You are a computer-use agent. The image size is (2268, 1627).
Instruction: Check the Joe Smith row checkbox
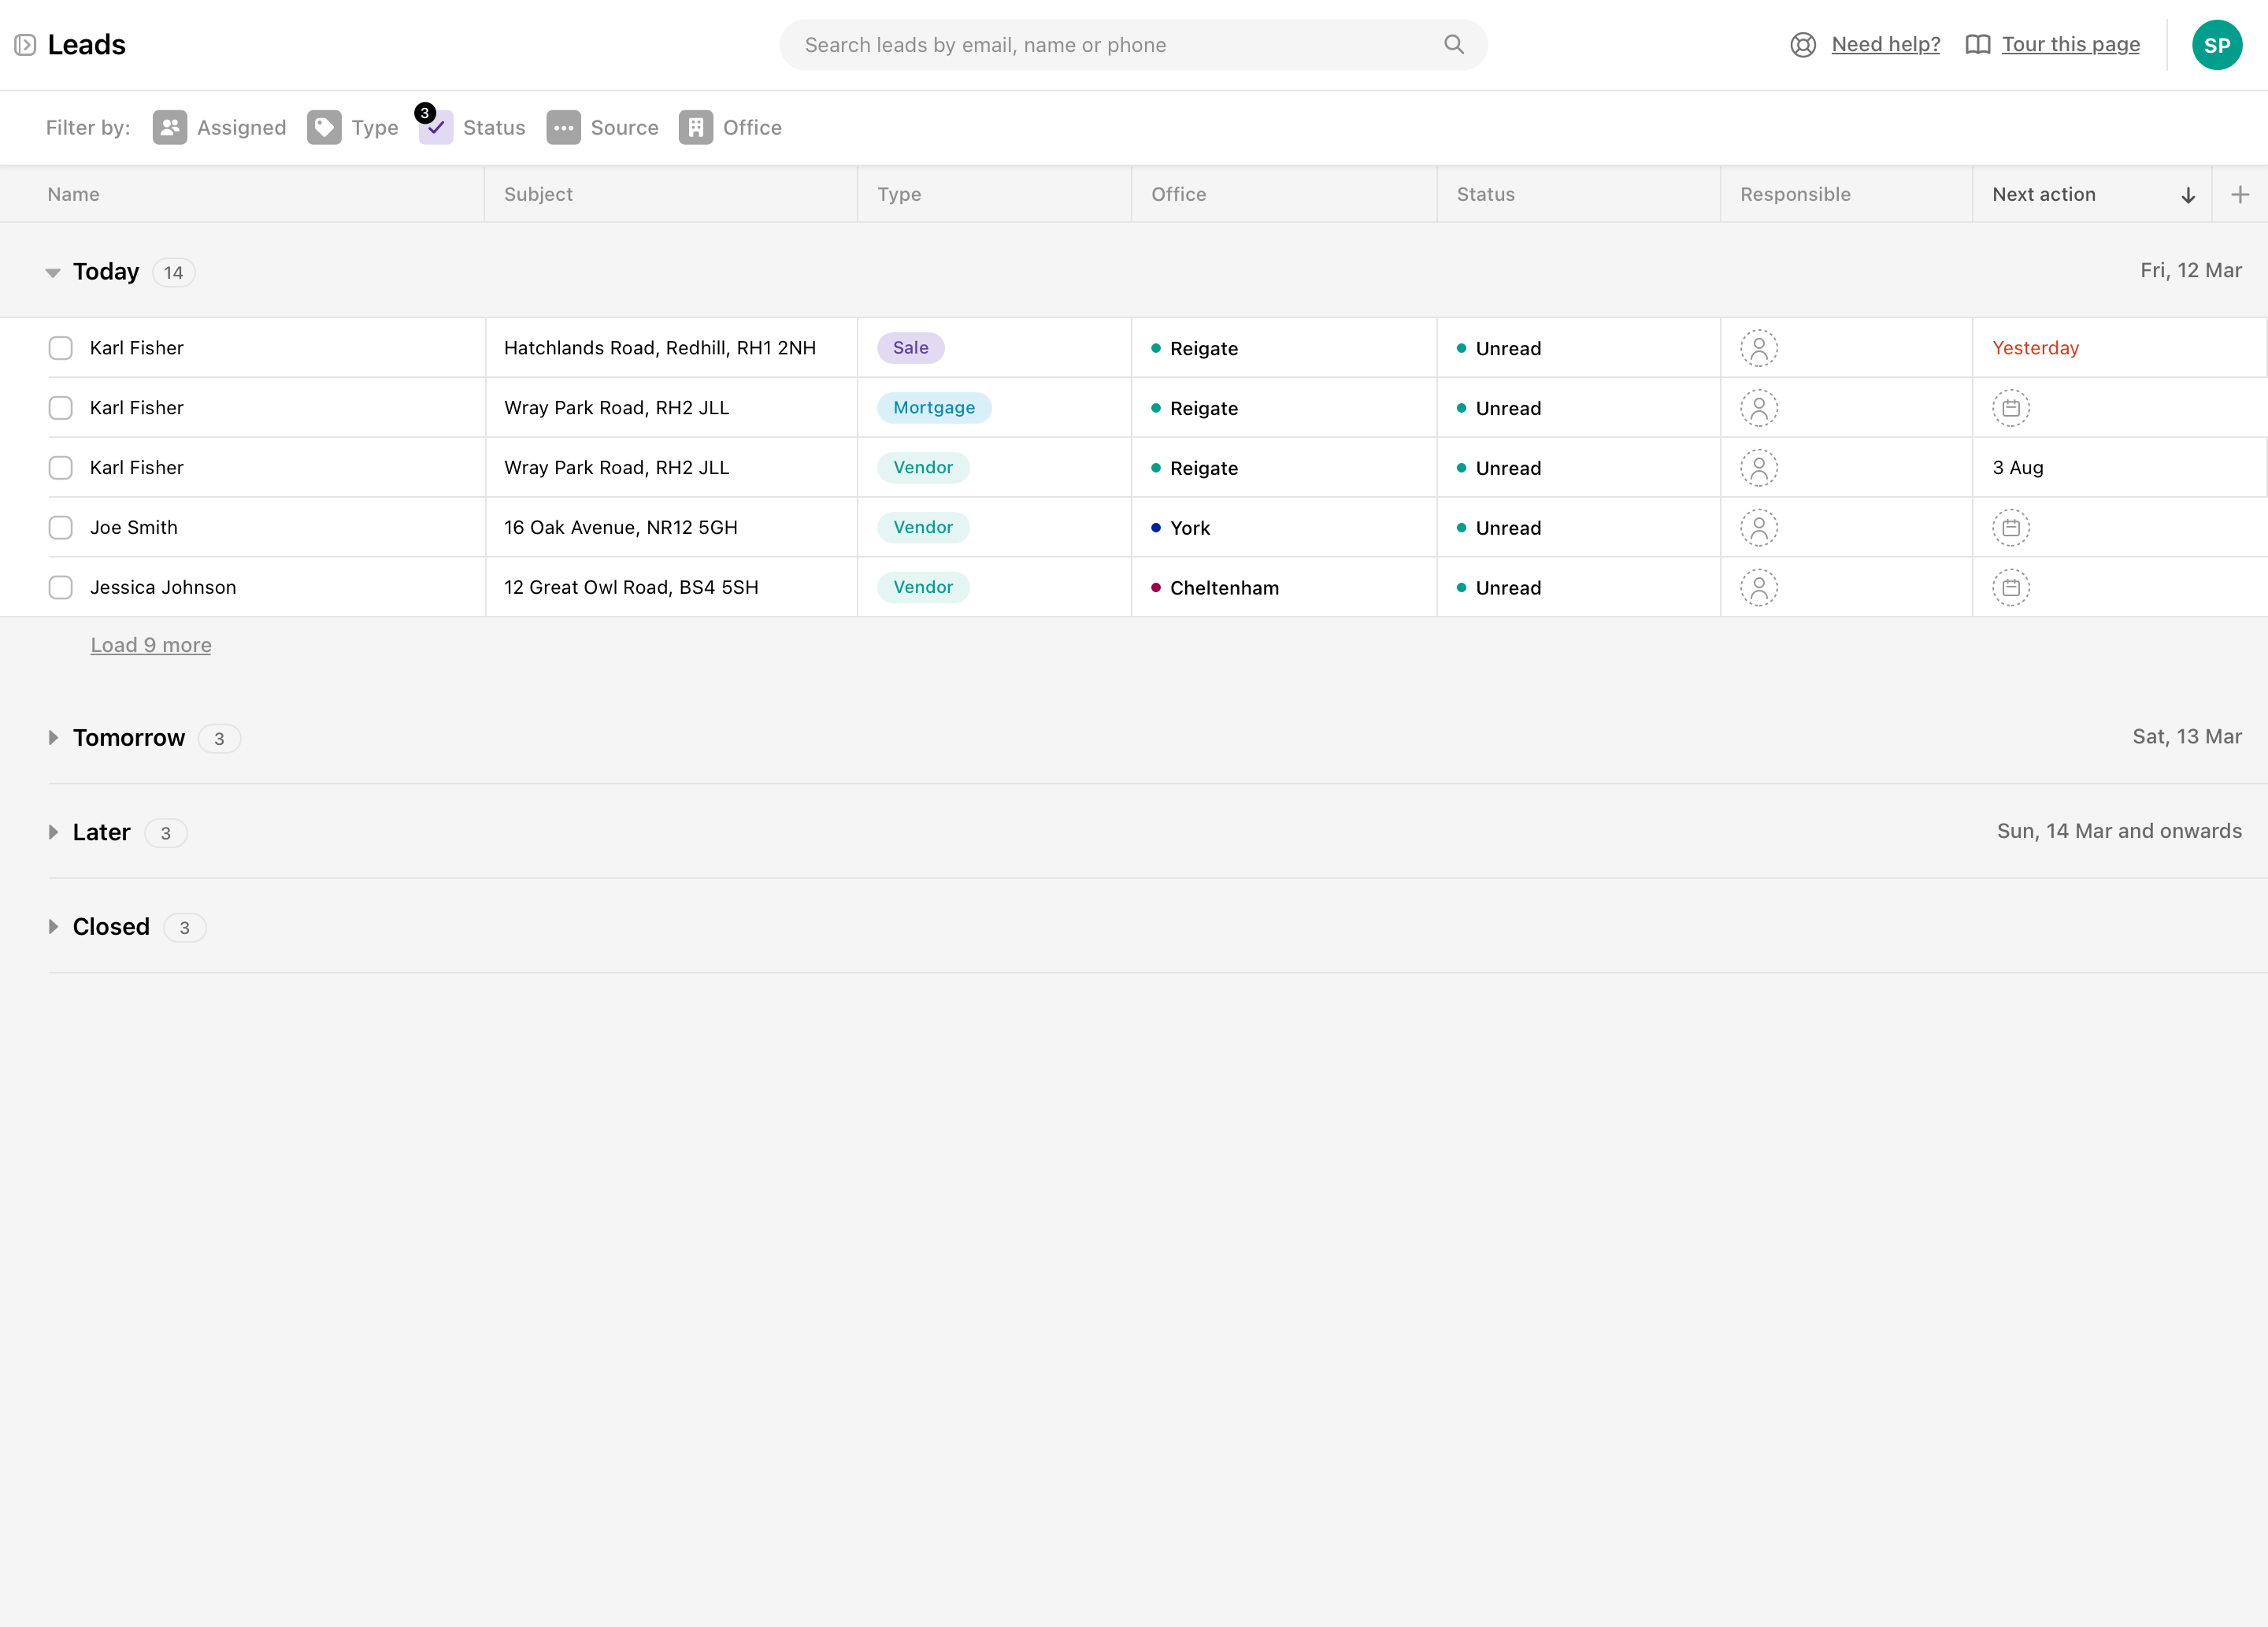pyautogui.click(x=61, y=528)
